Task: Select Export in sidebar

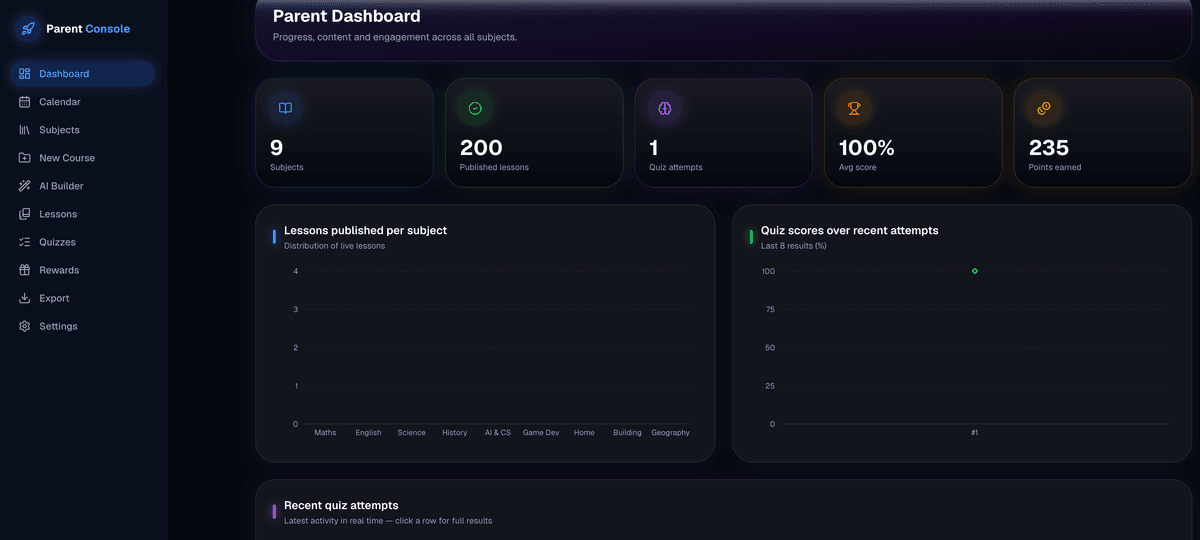Action: click(82, 298)
